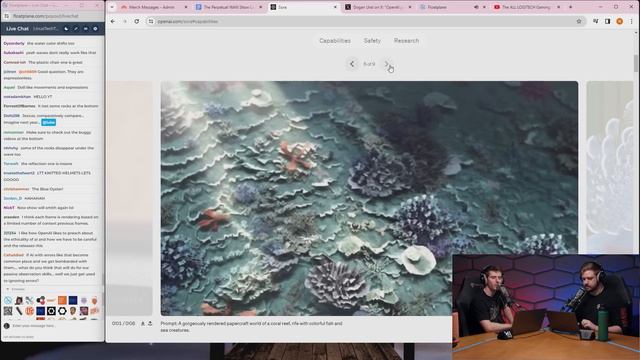This screenshot has width=640, height=360.
Task: Open a new browser tab
Action: [x=570, y=7]
